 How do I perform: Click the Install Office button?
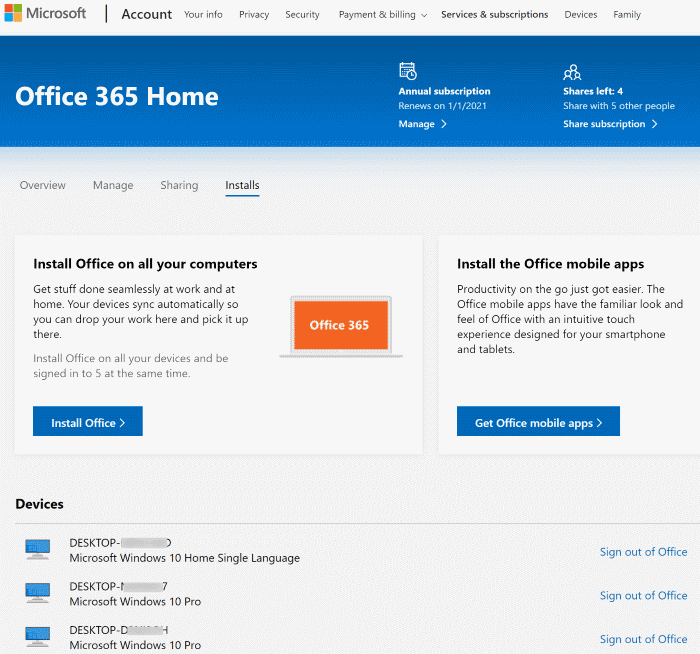point(88,421)
